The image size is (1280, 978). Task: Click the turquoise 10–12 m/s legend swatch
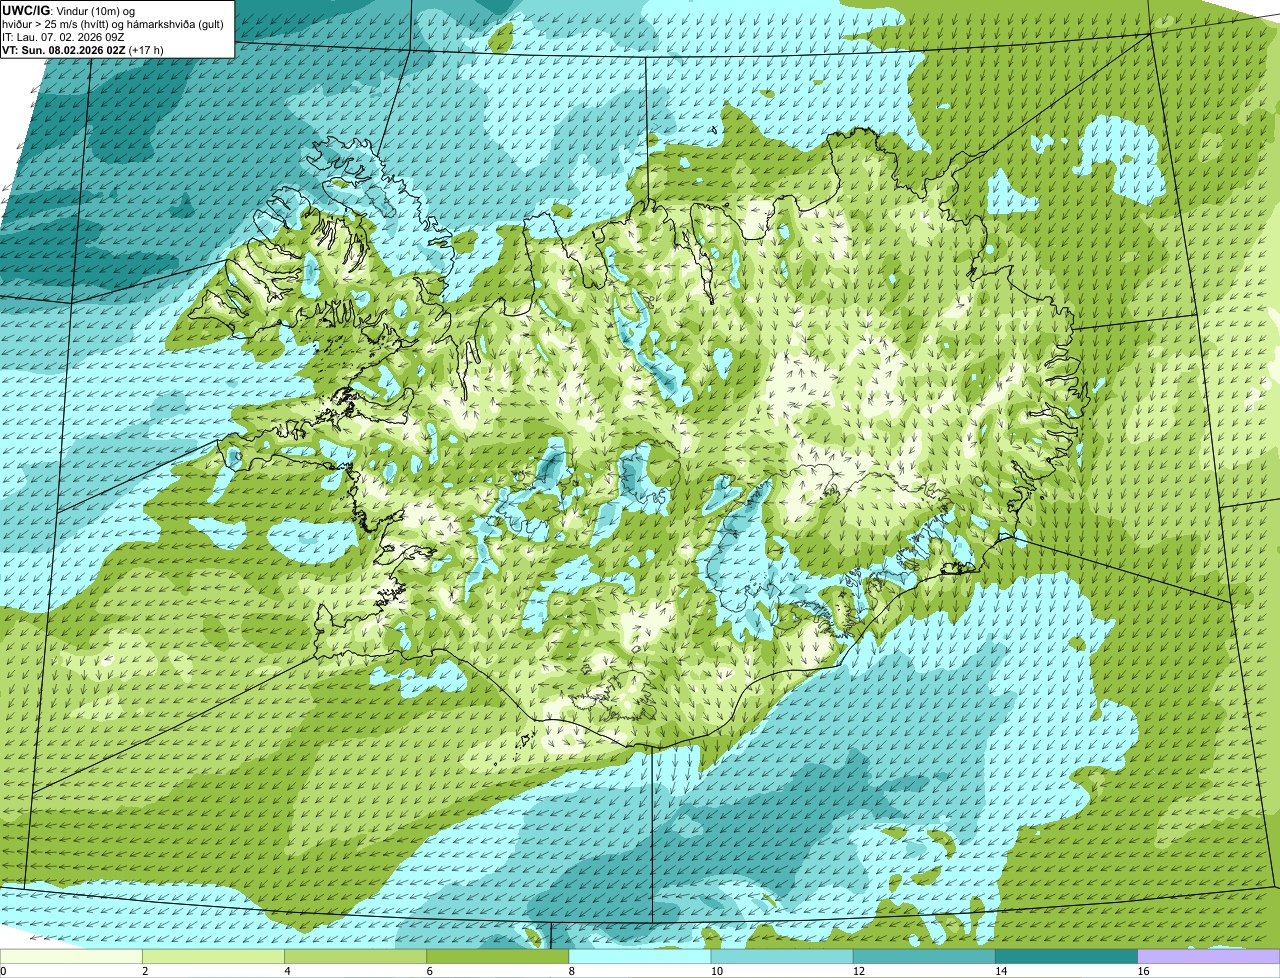782,957
